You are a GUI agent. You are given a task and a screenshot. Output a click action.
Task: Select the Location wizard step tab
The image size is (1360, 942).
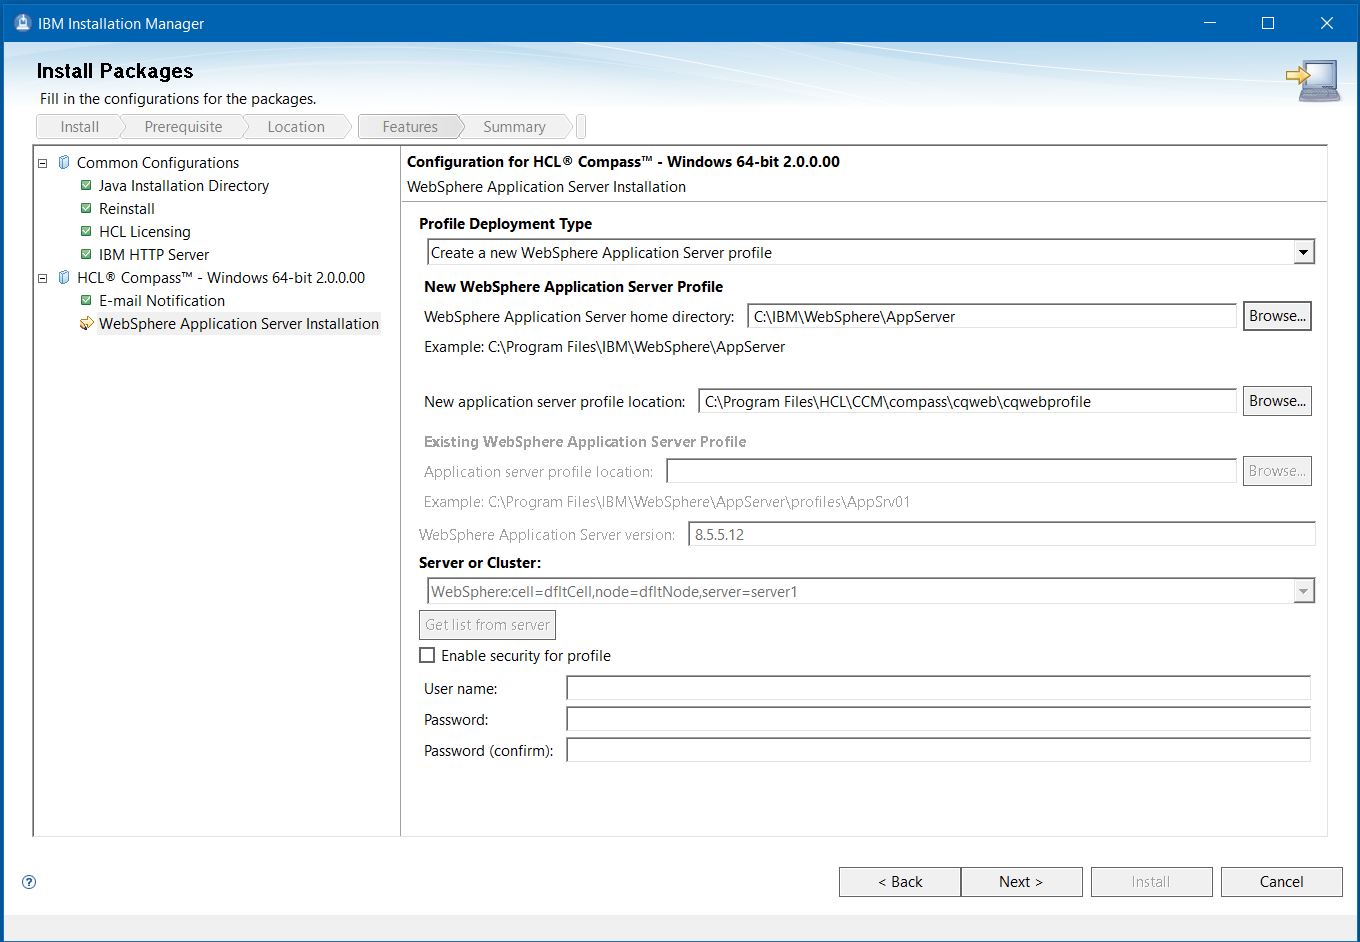pyautogui.click(x=295, y=127)
